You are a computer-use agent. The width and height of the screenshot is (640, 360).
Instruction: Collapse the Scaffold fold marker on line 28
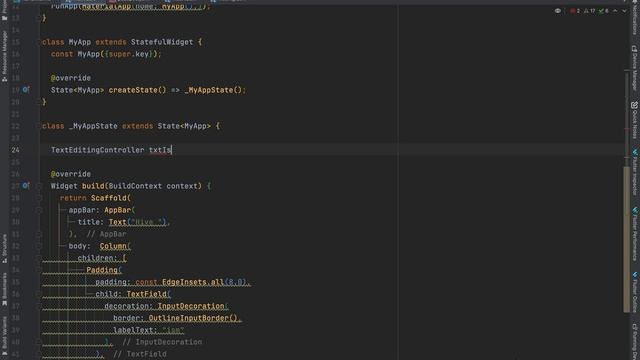(x=39, y=198)
